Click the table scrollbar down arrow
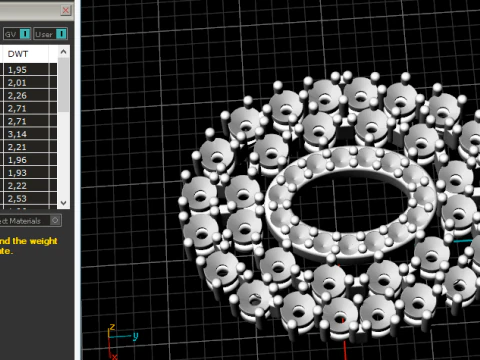 (x=63, y=203)
